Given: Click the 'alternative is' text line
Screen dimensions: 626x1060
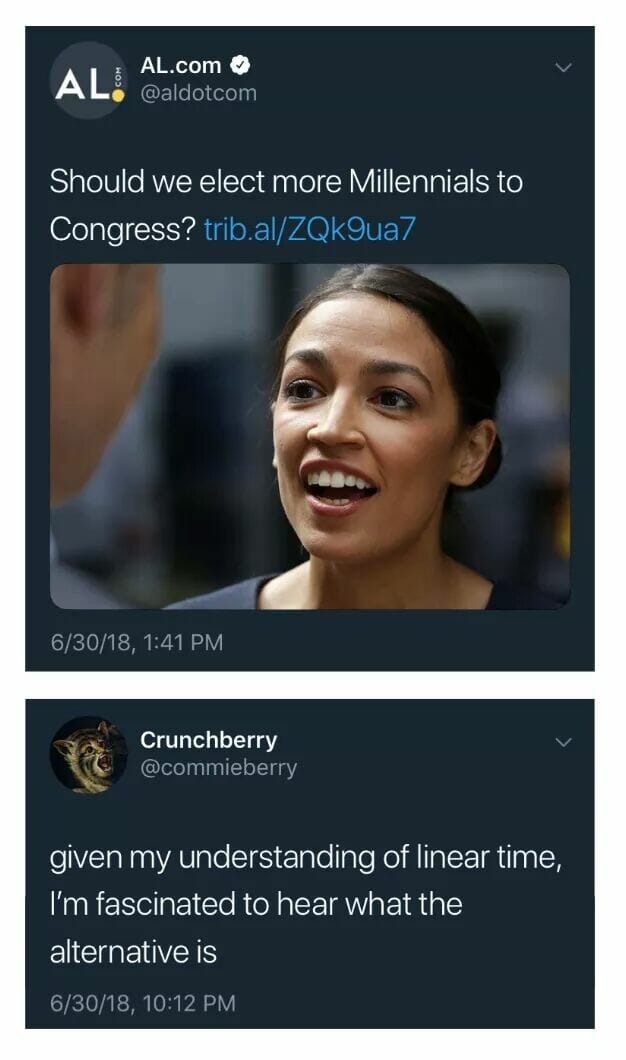Looking at the screenshot, I should coord(133,952).
